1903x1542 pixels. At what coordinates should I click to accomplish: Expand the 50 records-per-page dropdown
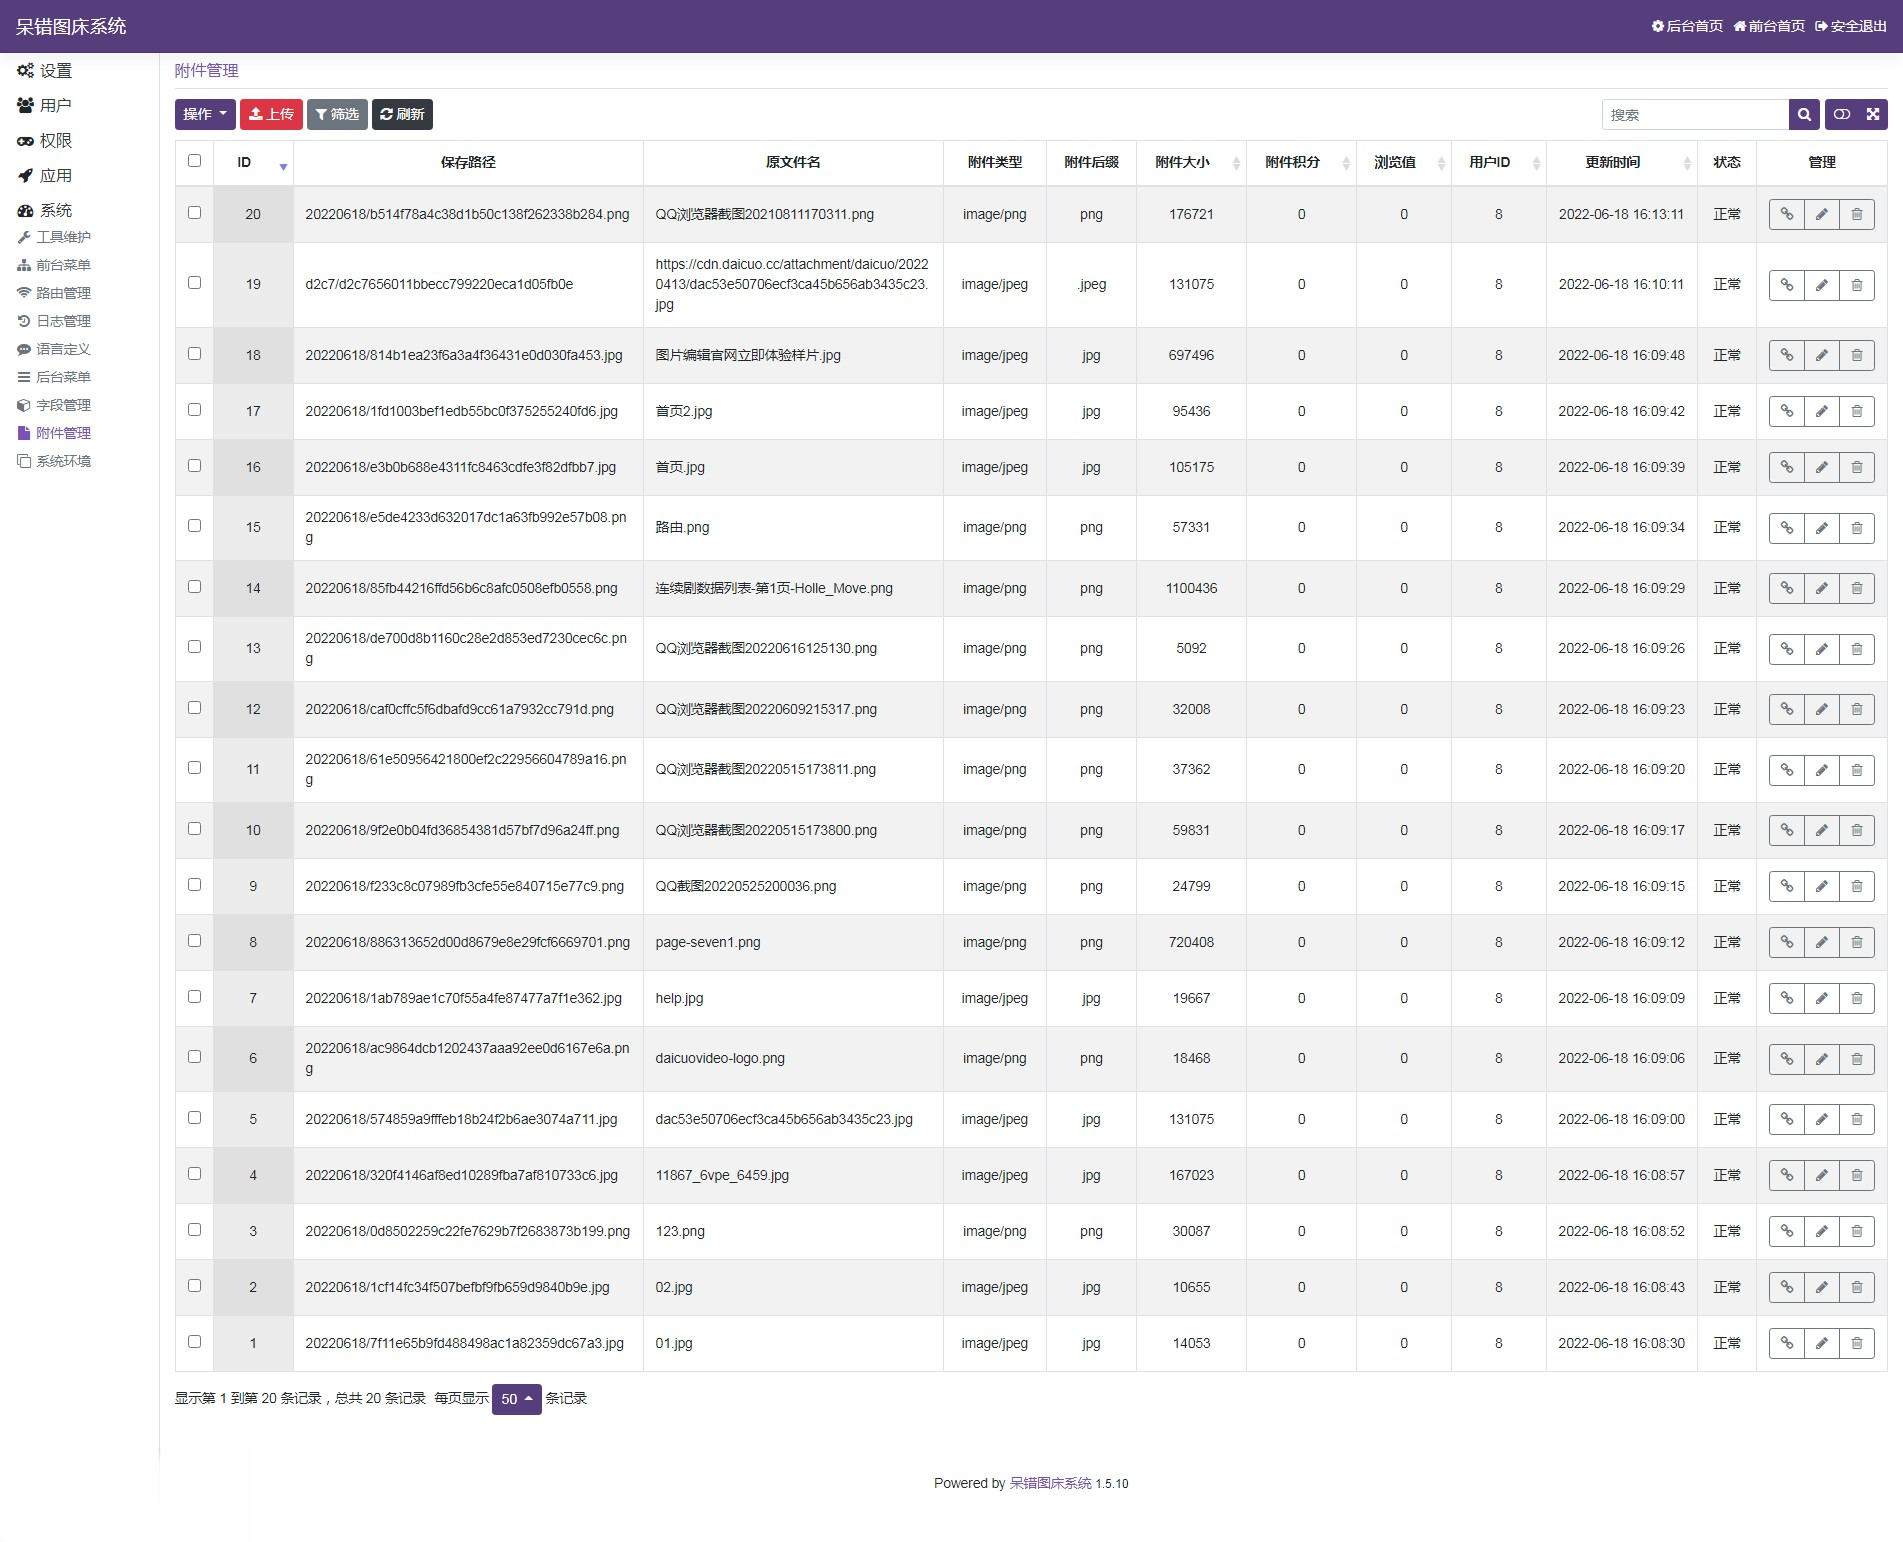point(516,1399)
